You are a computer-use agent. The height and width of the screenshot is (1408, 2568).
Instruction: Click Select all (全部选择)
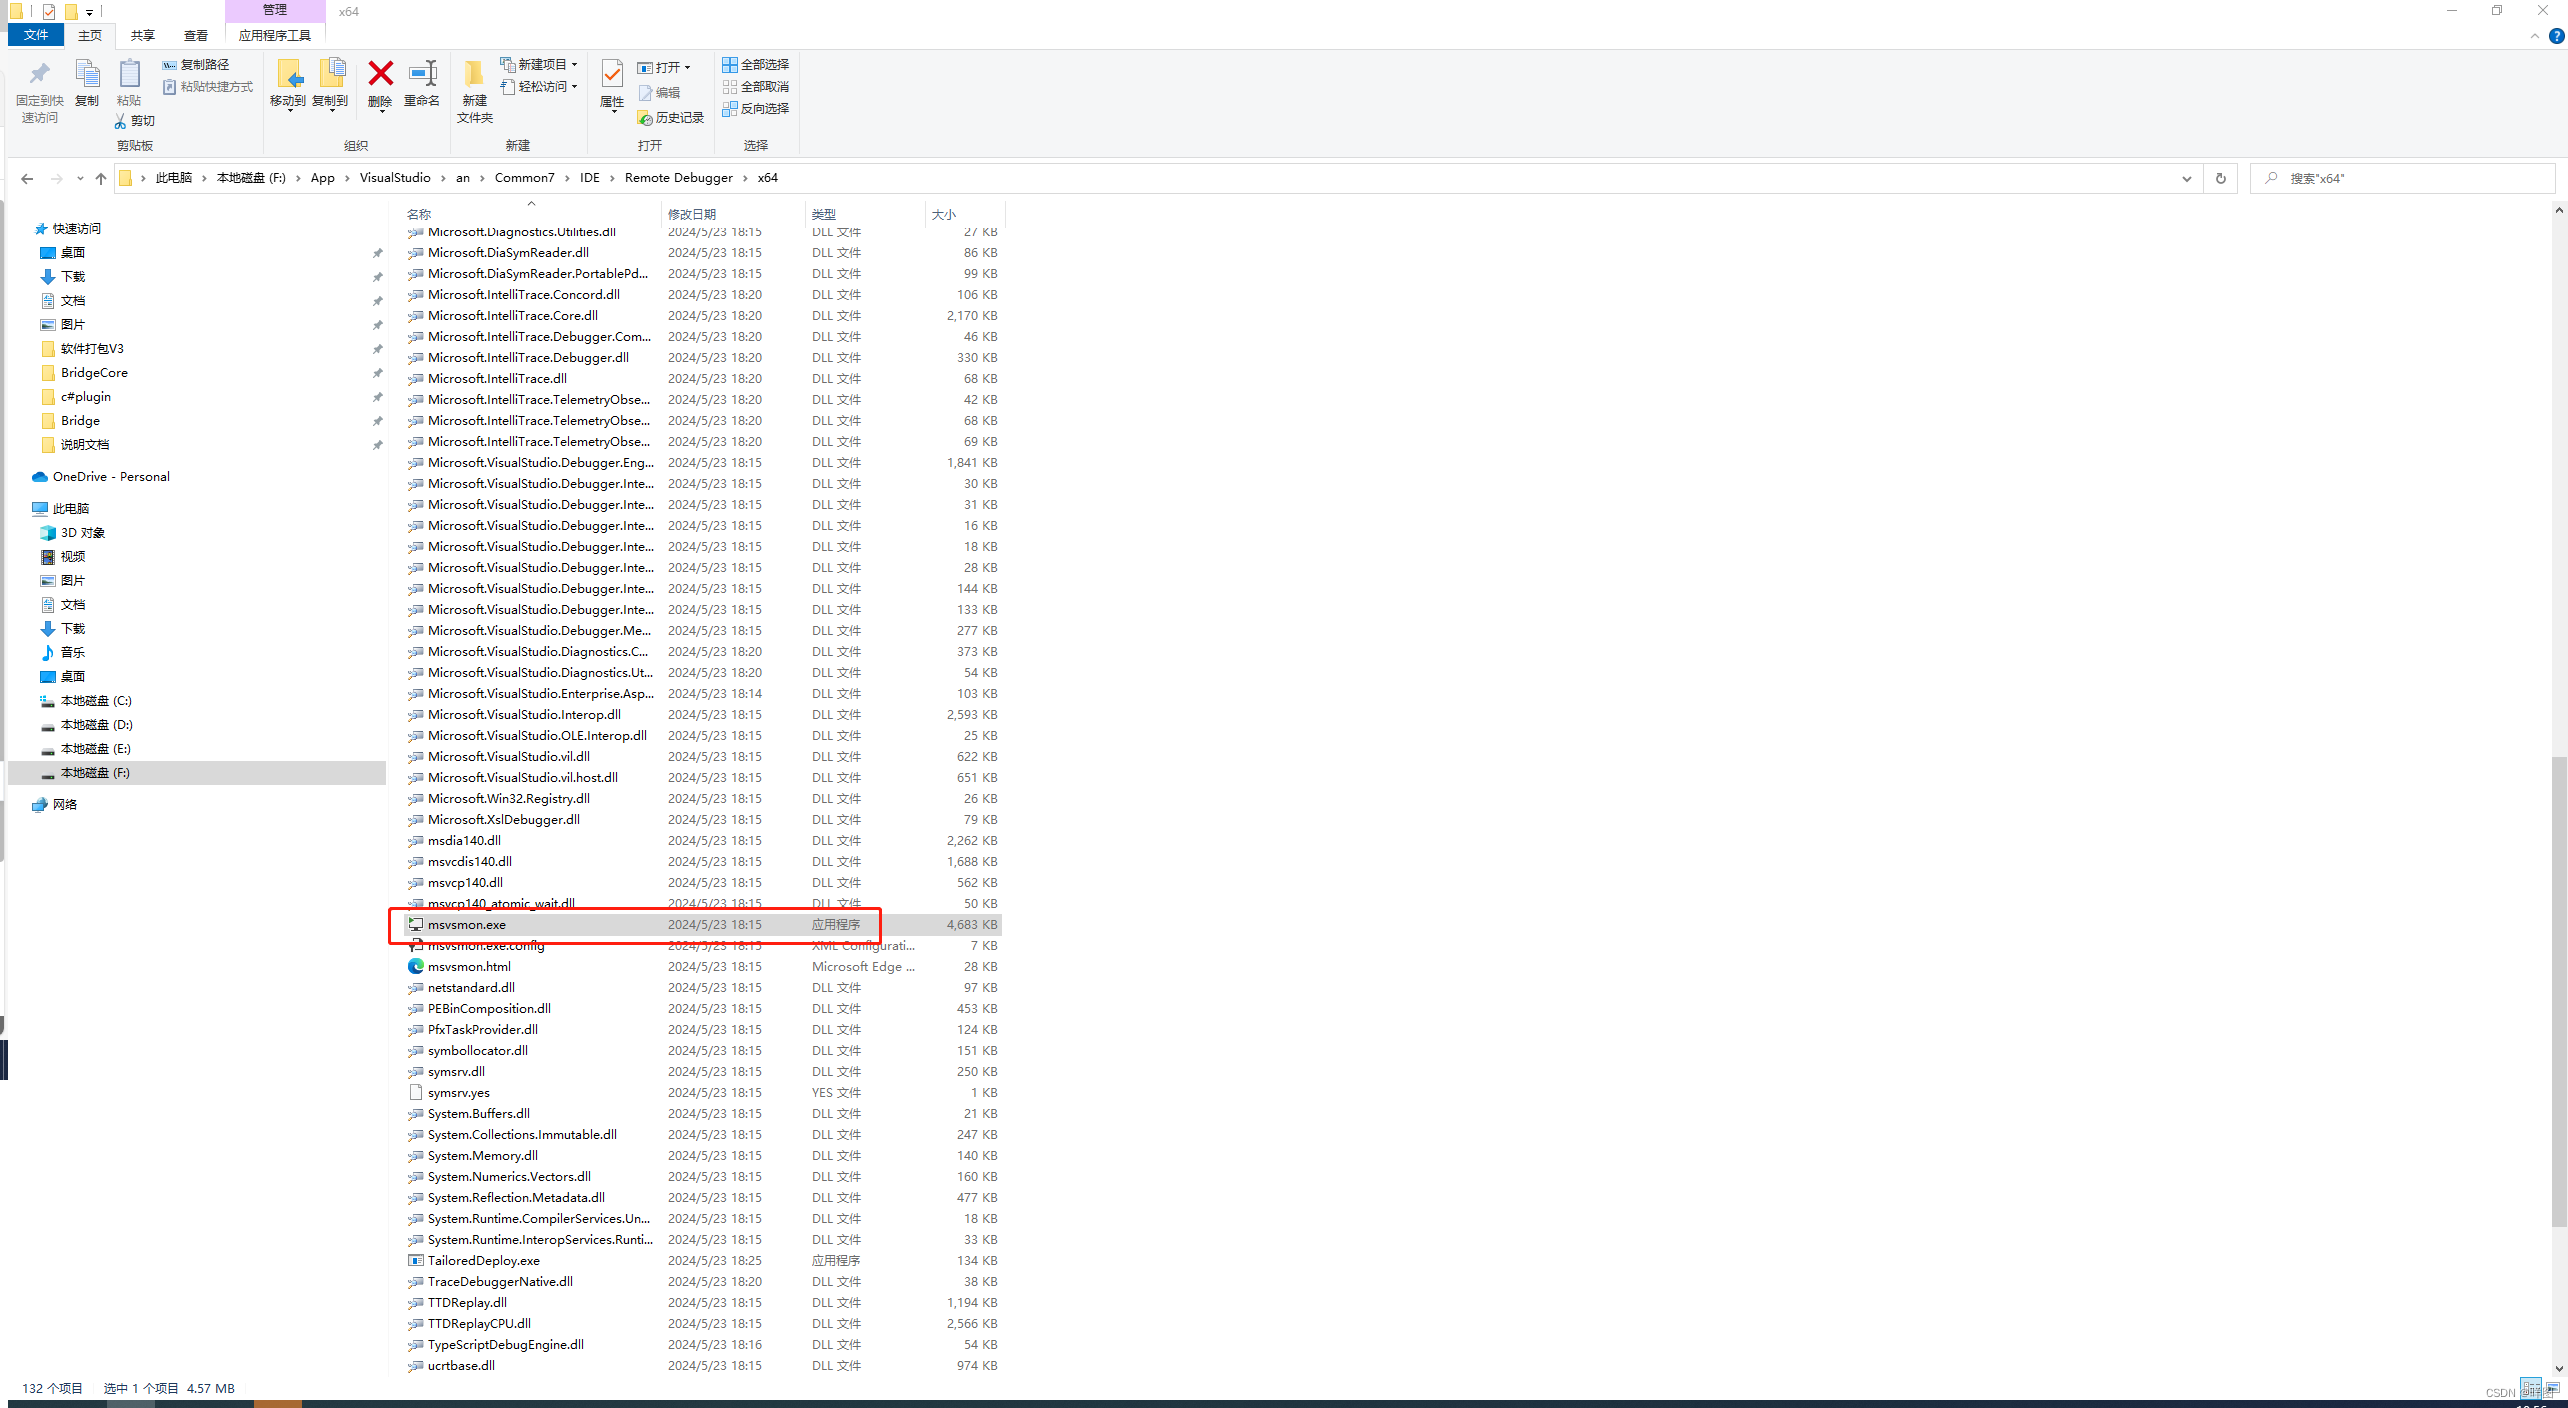(x=756, y=64)
